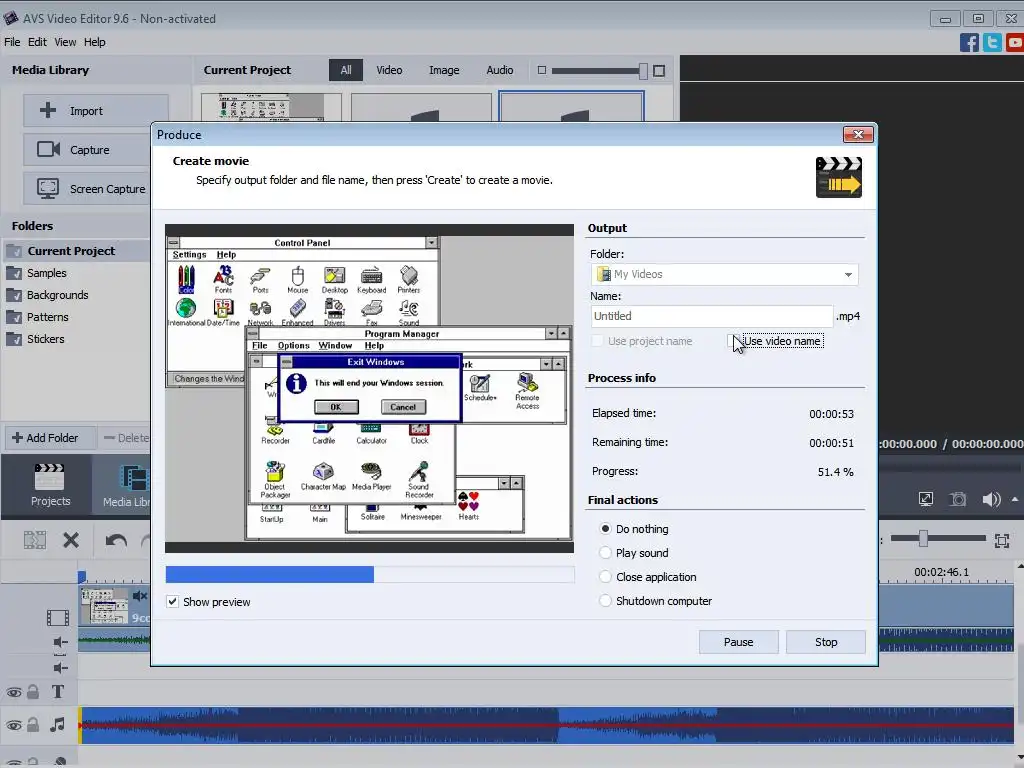Toggle the Show preview checkbox
This screenshot has width=1024, height=768.
click(172, 601)
